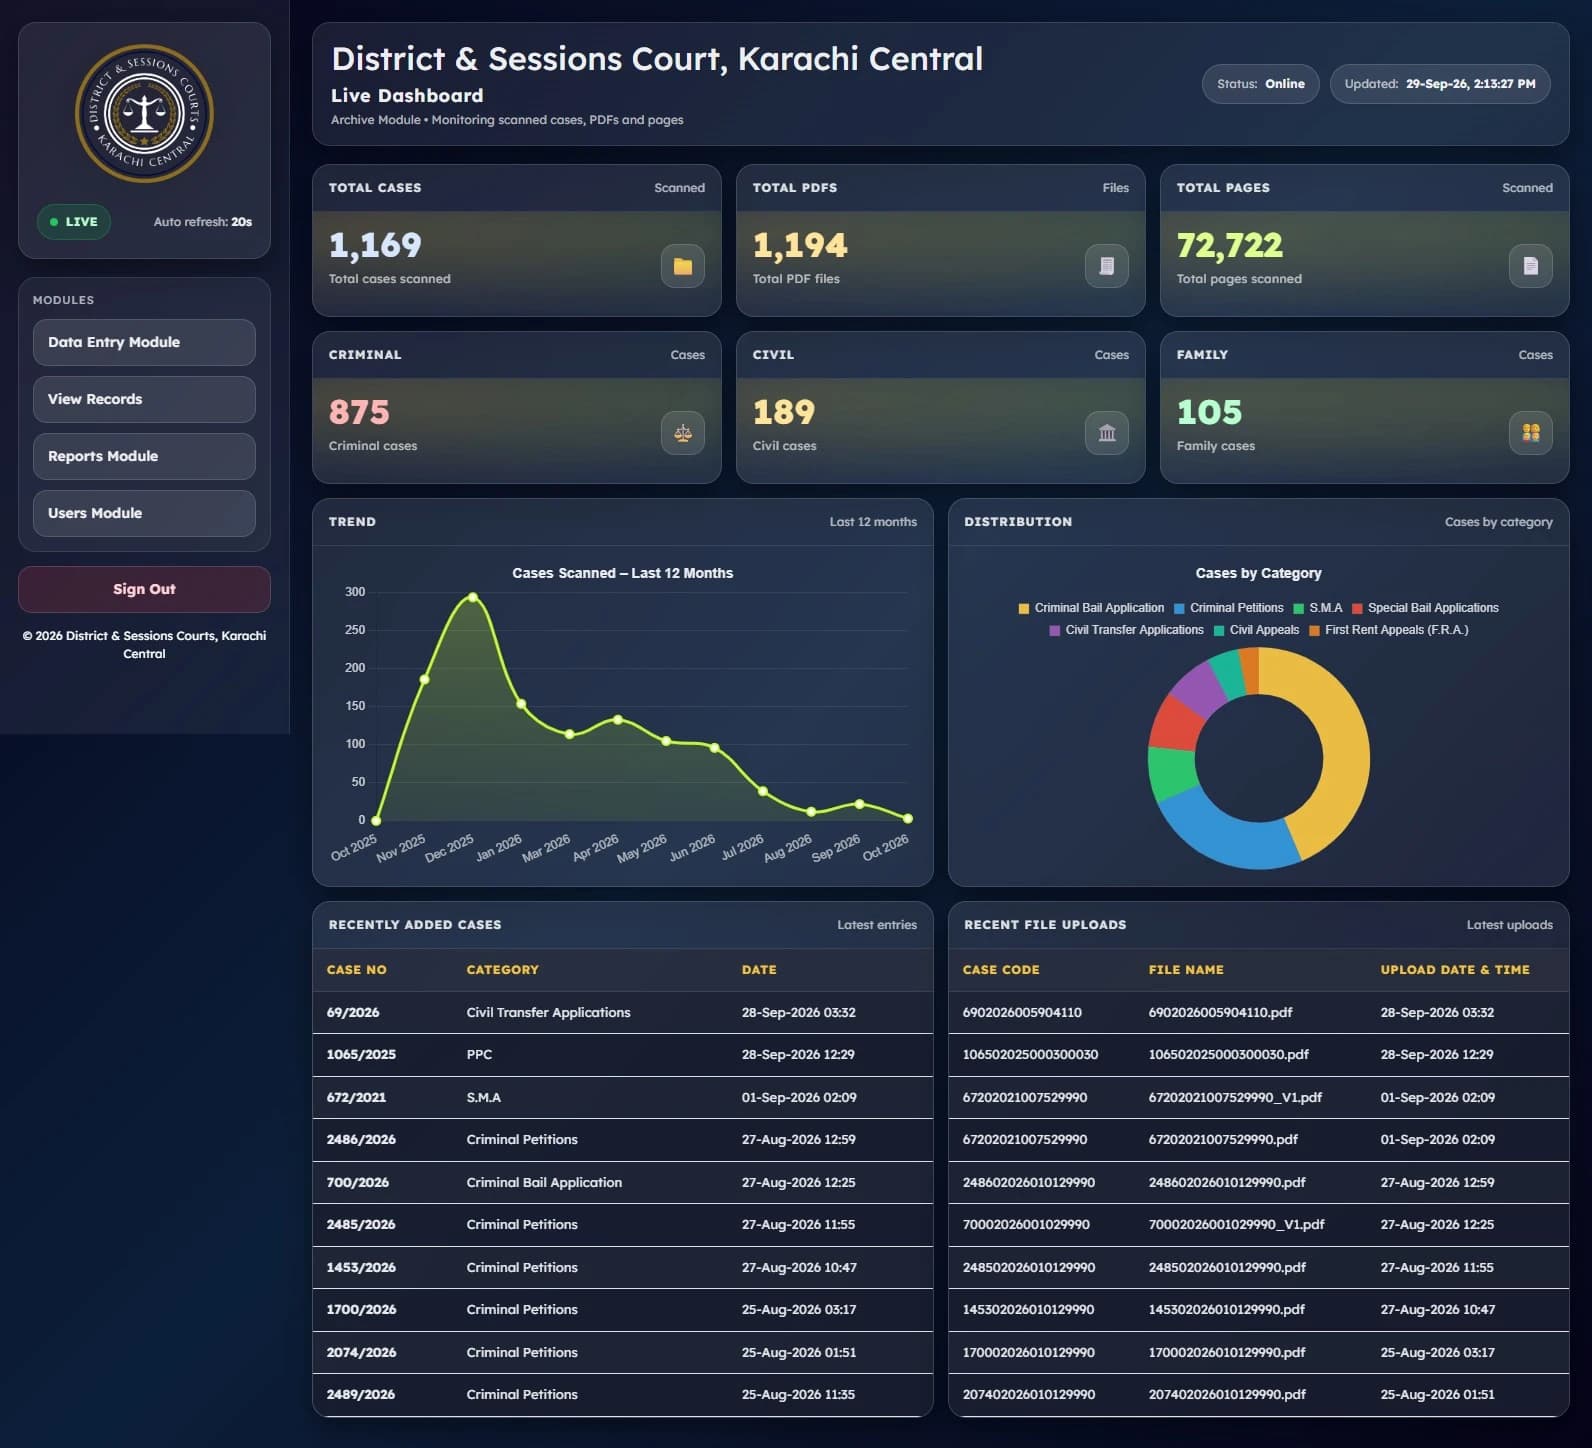1592x1448 pixels.
Task: Select case number 2486/2026
Action: (x=361, y=1139)
